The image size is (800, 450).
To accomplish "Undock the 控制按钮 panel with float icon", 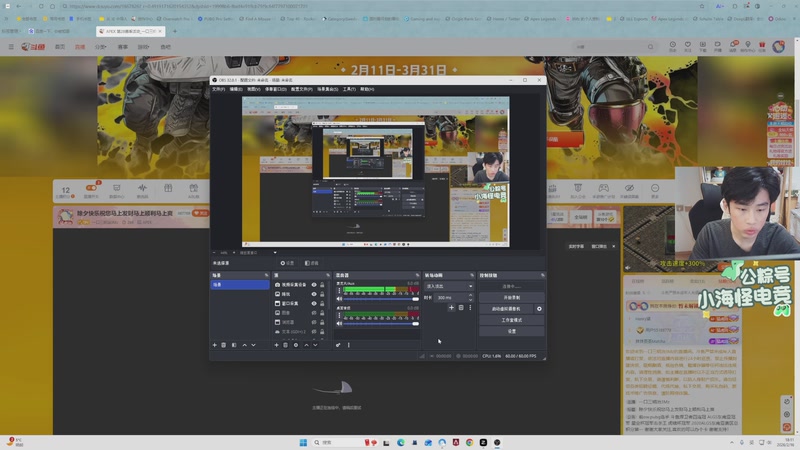I will tap(542, 276).
